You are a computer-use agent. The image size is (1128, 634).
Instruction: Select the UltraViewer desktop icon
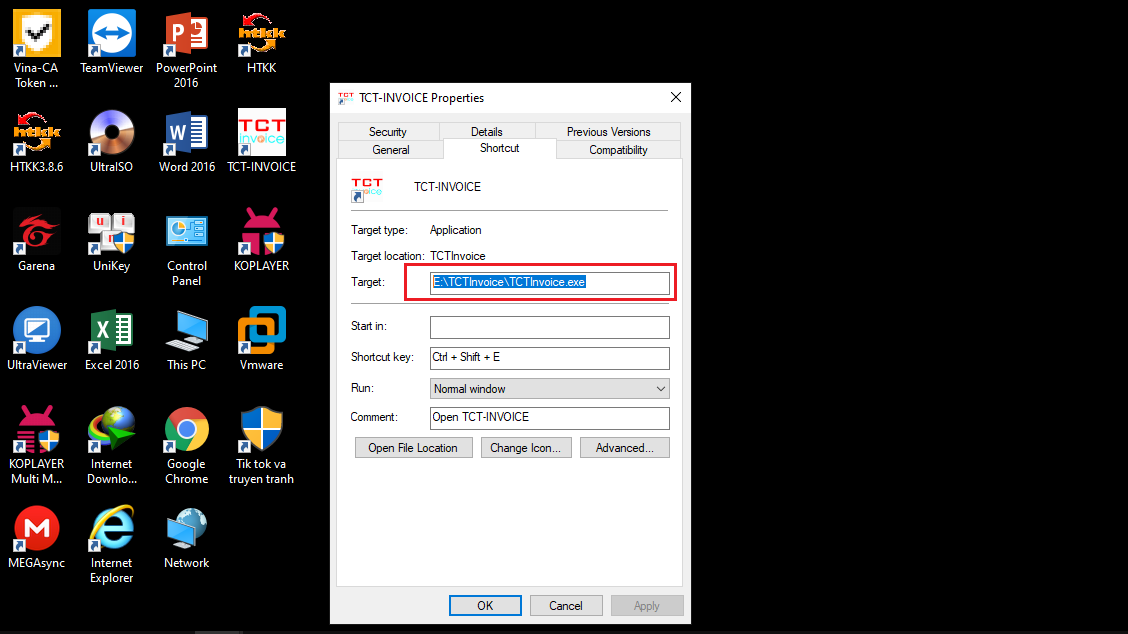coord(37,339)
